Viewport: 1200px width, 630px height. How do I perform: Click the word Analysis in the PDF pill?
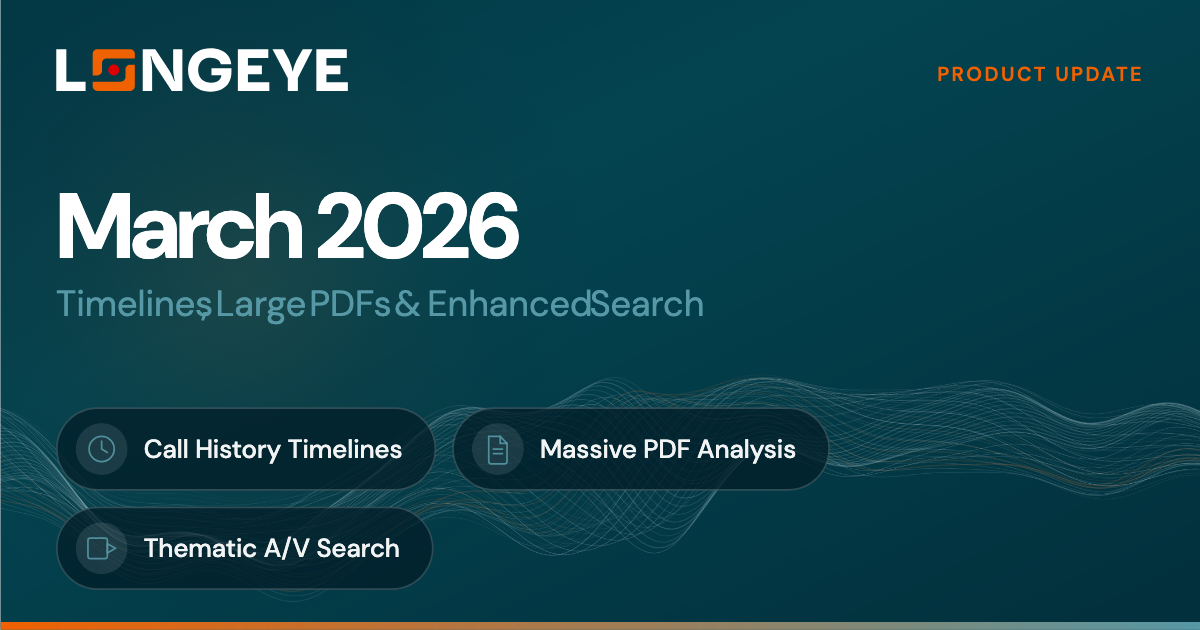pyautogui.click(x=745, y=449)
